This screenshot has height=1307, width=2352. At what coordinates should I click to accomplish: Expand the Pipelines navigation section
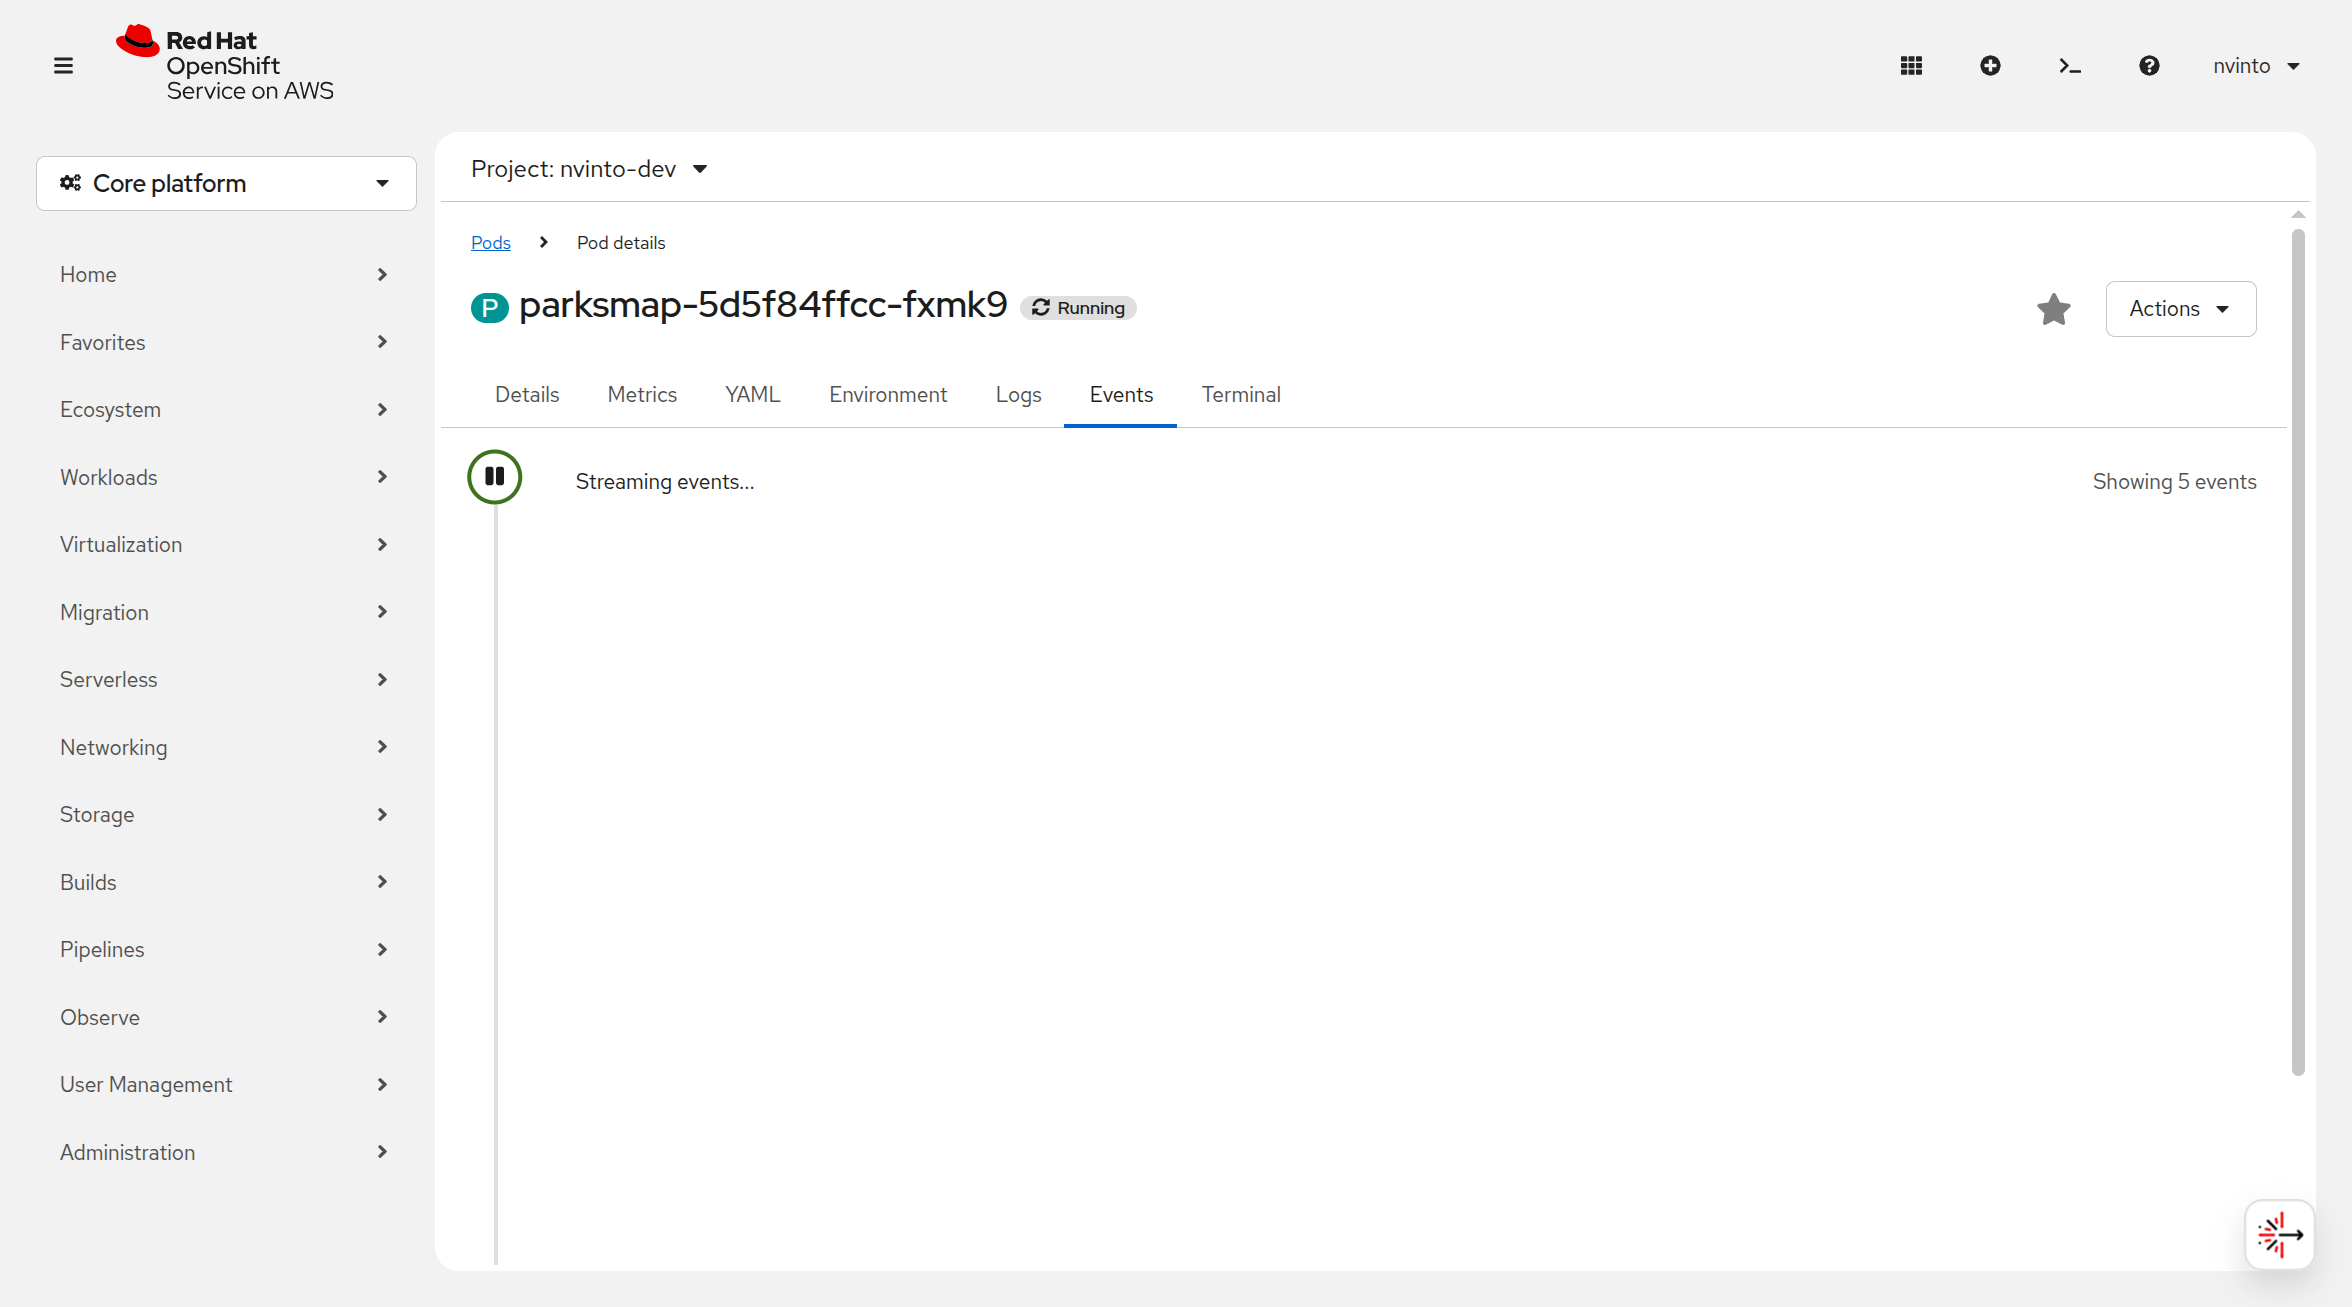(224, 949)
